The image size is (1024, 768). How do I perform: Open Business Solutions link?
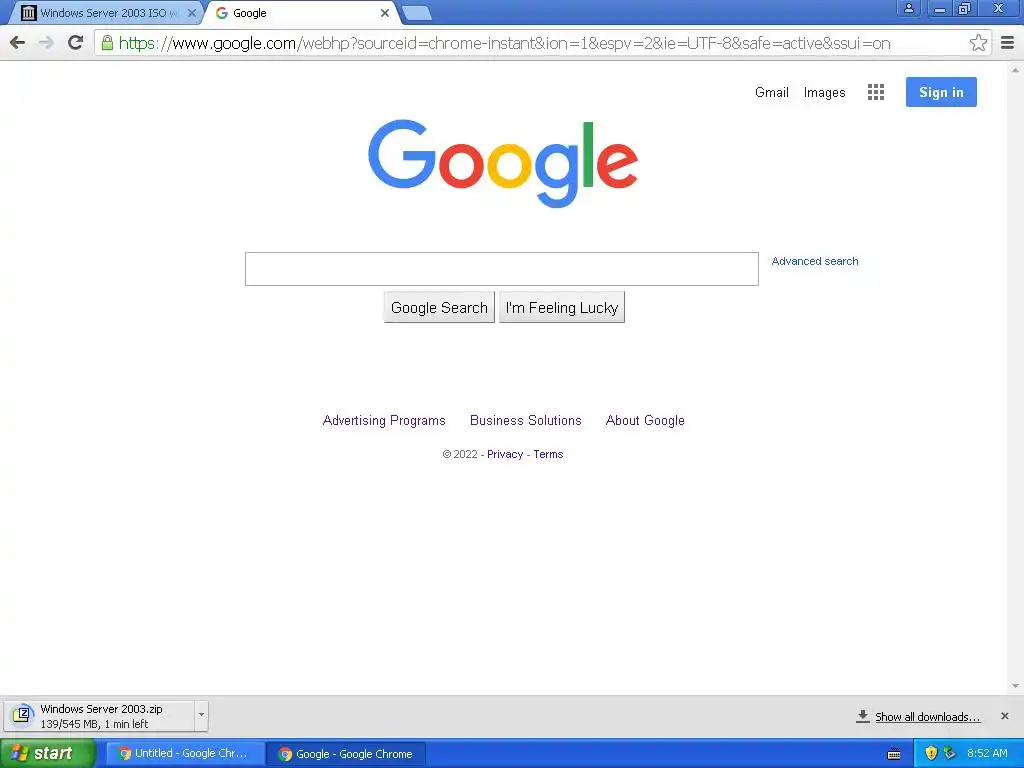526,421
